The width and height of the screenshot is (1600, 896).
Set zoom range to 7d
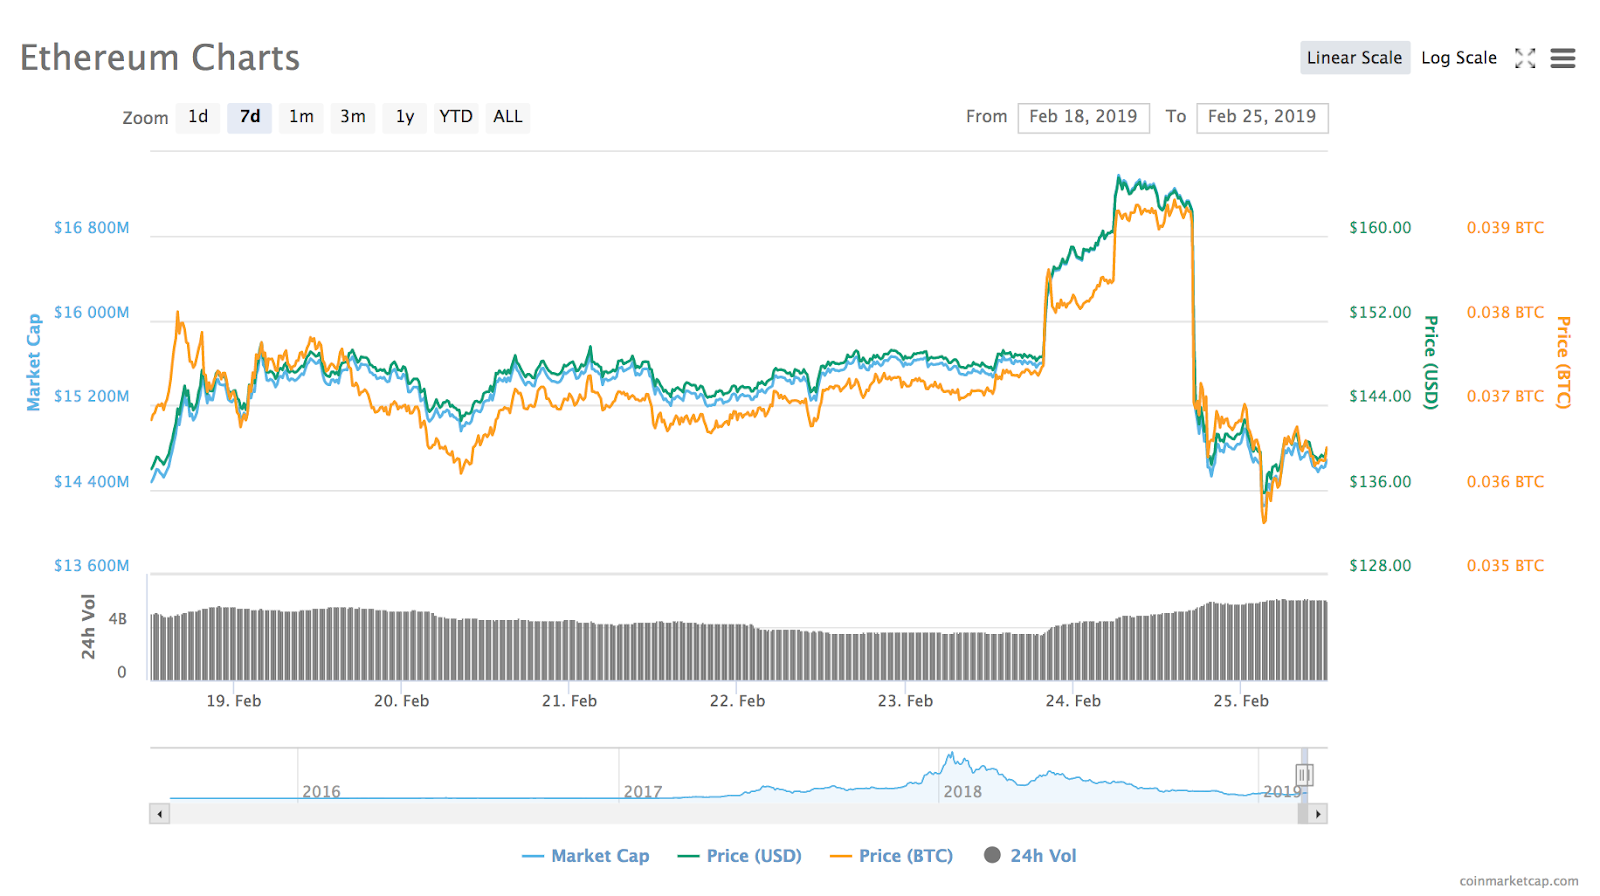(250, 117)
